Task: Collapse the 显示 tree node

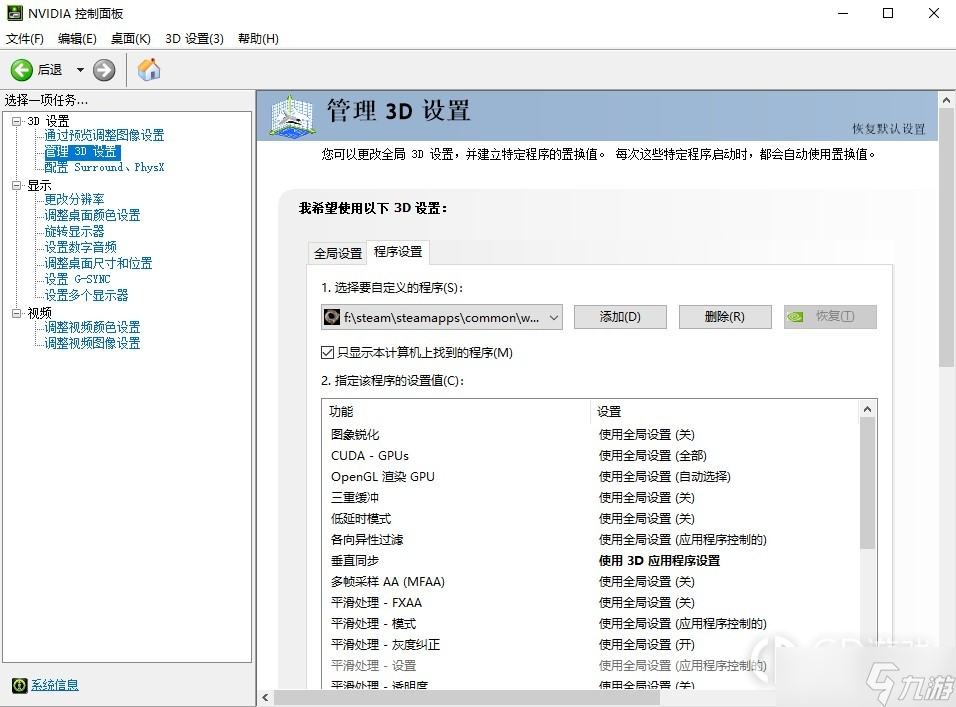Action: coord(16,185)
